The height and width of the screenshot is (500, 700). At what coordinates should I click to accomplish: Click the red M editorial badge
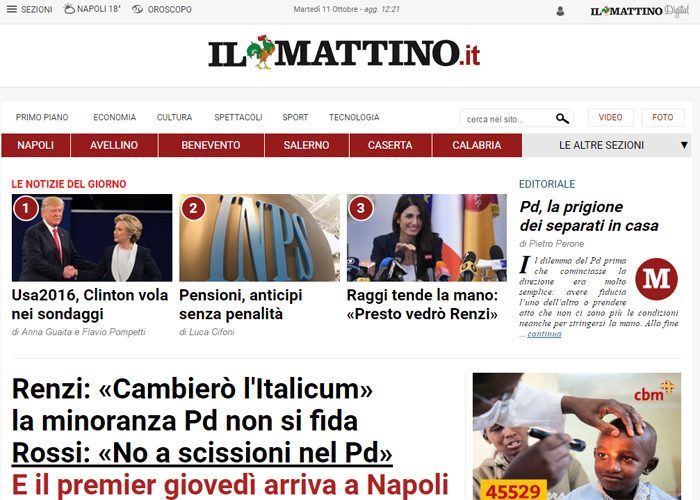656,279
